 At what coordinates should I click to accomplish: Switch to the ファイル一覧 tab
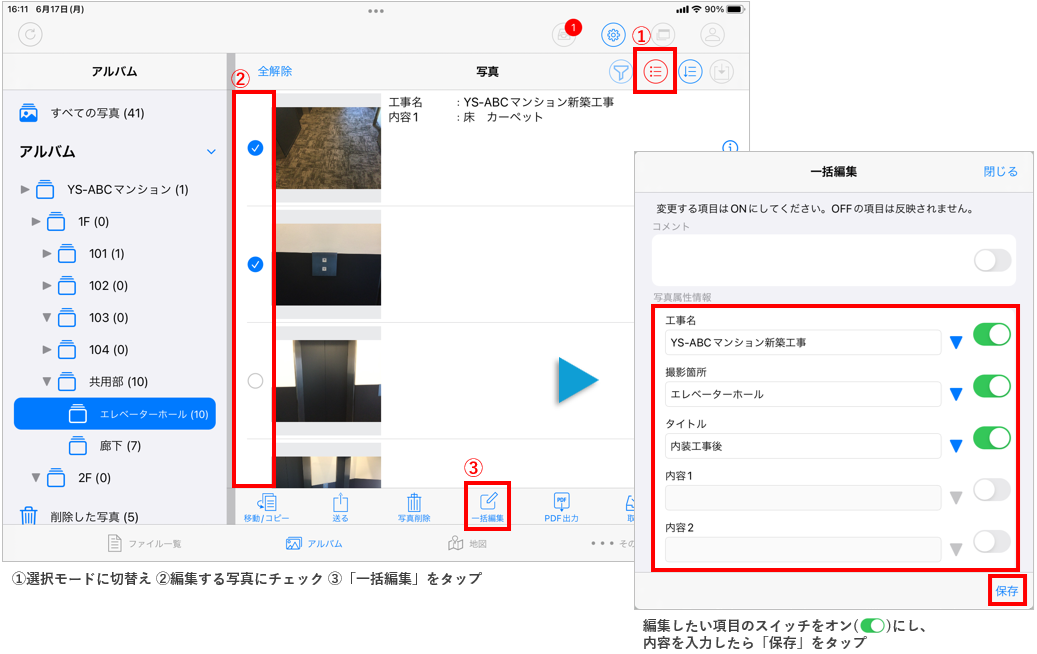pos(144,544)
